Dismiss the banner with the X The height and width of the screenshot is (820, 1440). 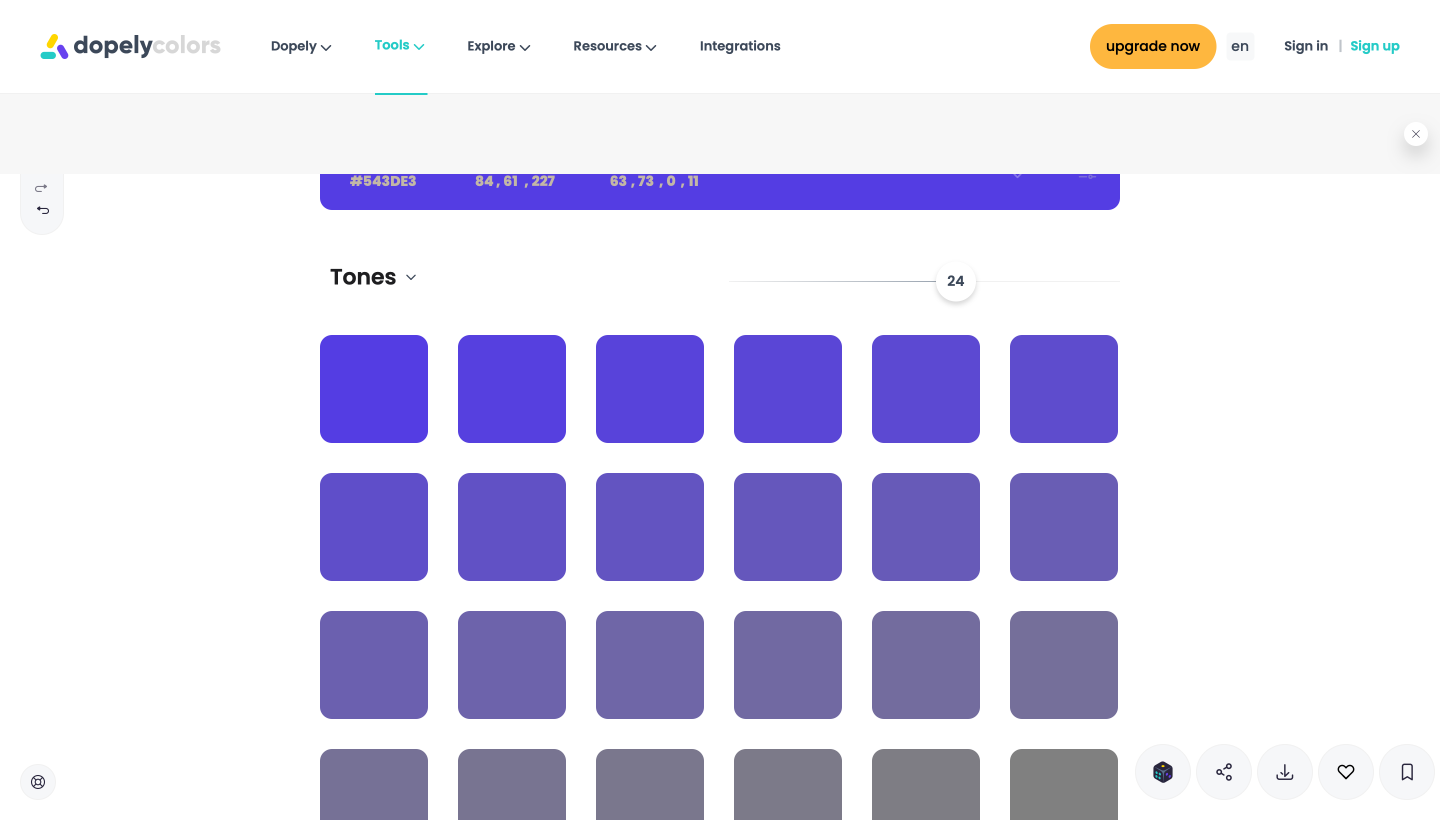1416,133
